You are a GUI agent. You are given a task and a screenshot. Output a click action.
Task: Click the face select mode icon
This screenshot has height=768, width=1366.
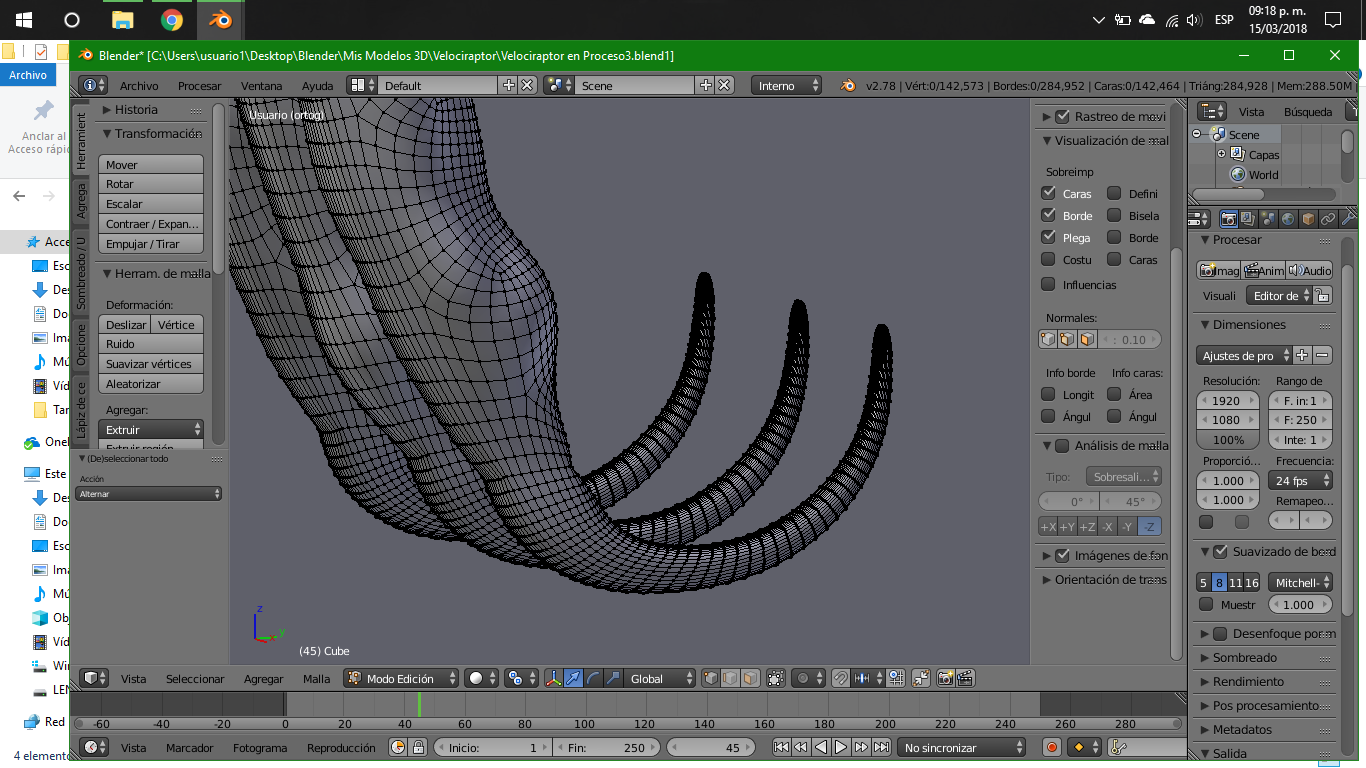[x=750, y=678]
